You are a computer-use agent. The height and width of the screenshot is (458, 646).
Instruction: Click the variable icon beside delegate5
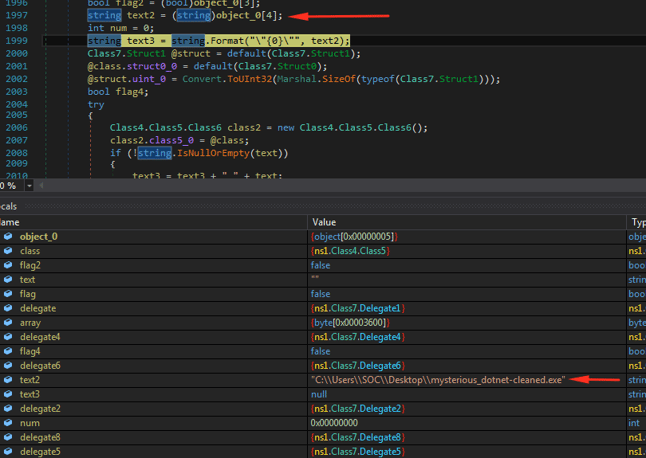(8, 451)
